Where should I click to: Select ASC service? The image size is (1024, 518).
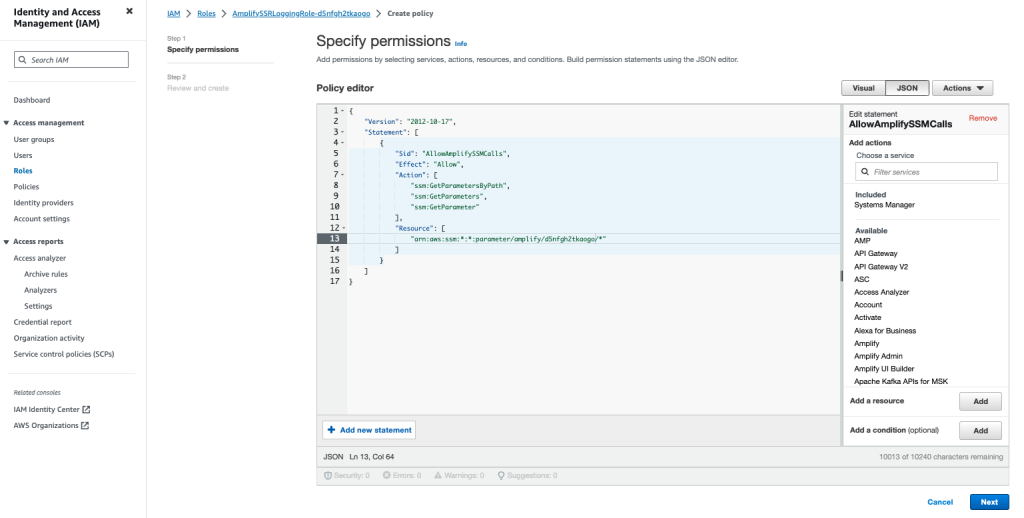click(x=862, y=280)
